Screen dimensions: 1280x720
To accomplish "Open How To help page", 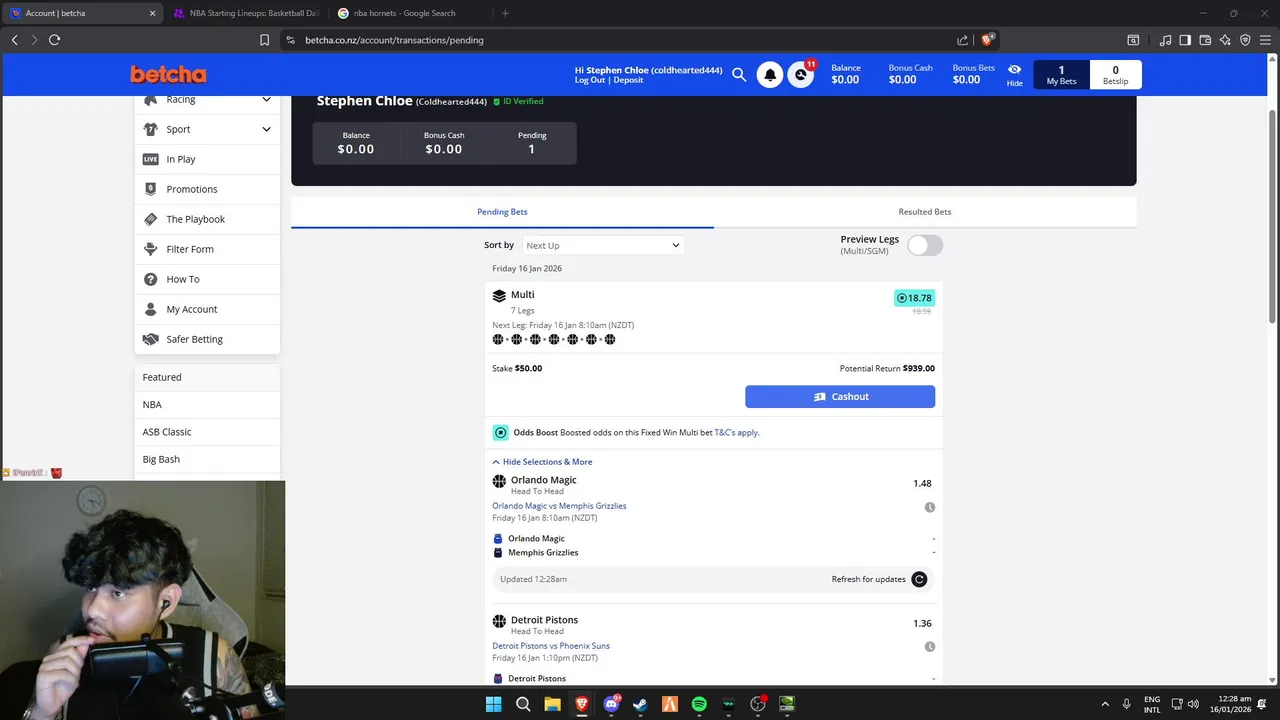I will [x=207, y=279].
